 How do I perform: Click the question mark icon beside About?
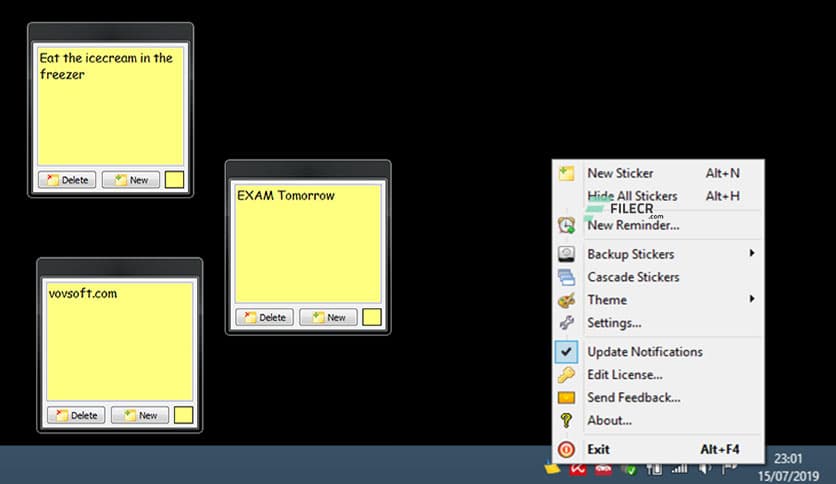[x=566, y=421]
